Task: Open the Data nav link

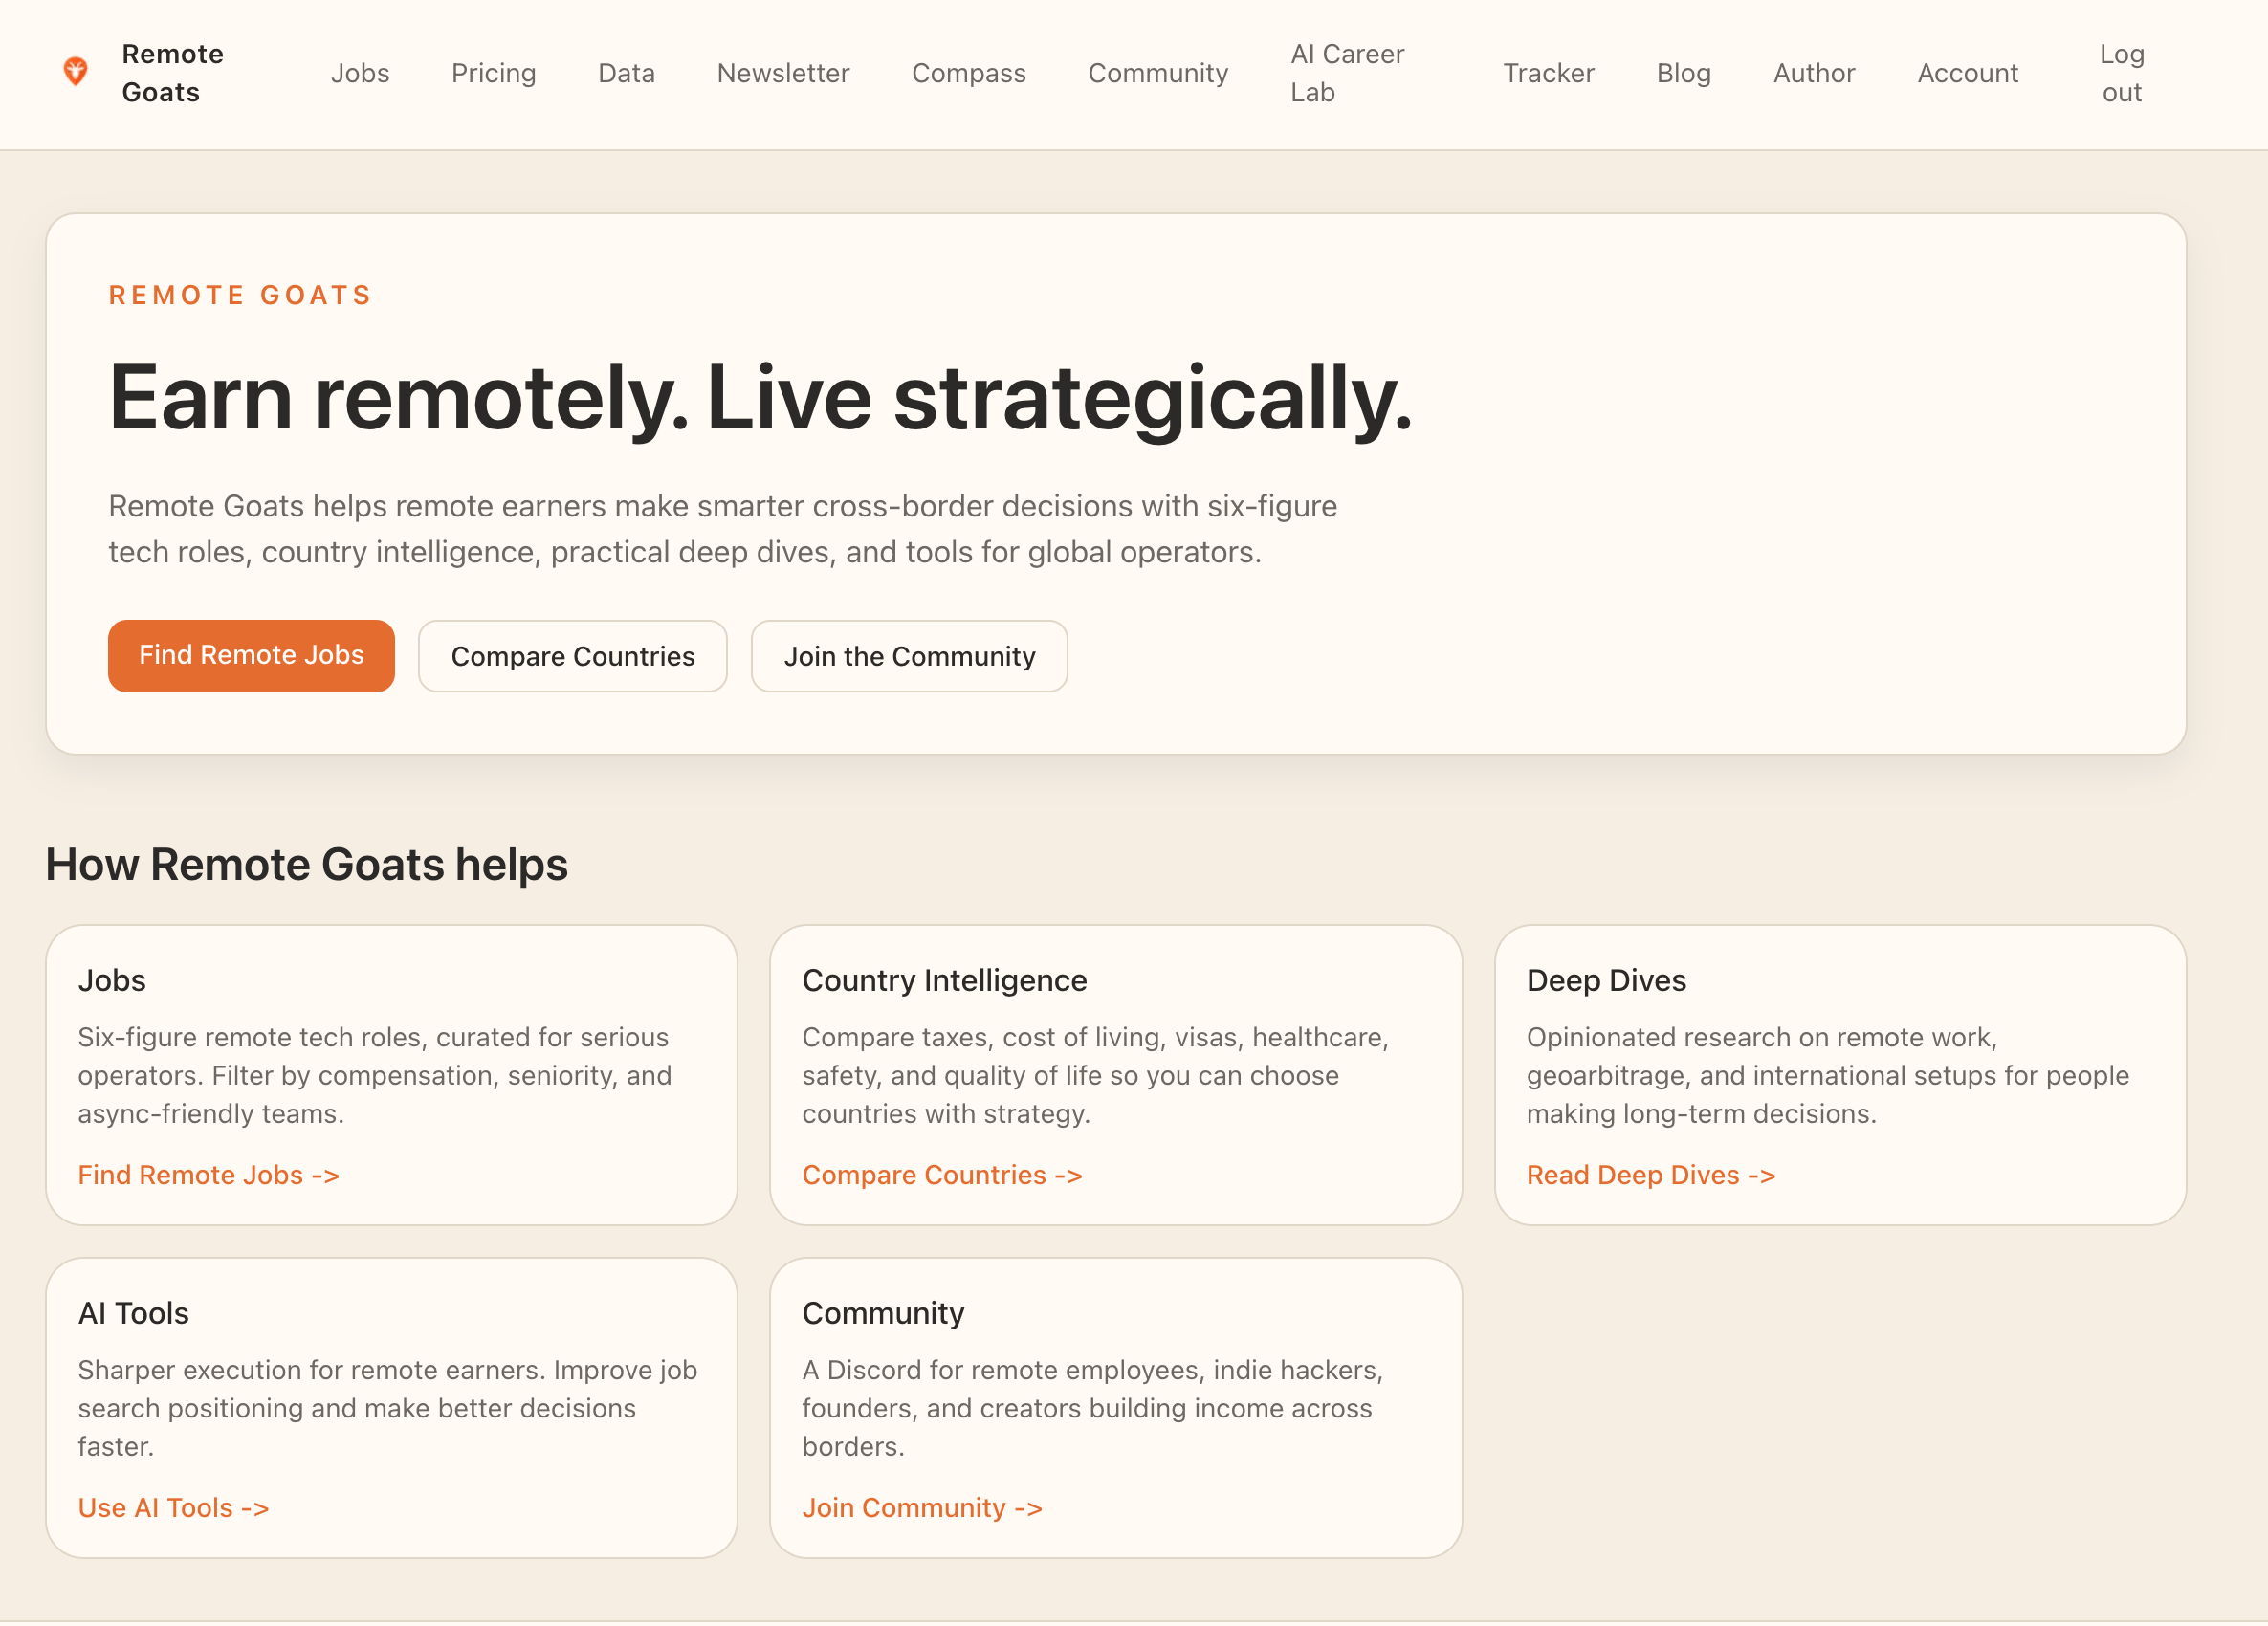Action: pyautogui.click(x=626, y=73)
